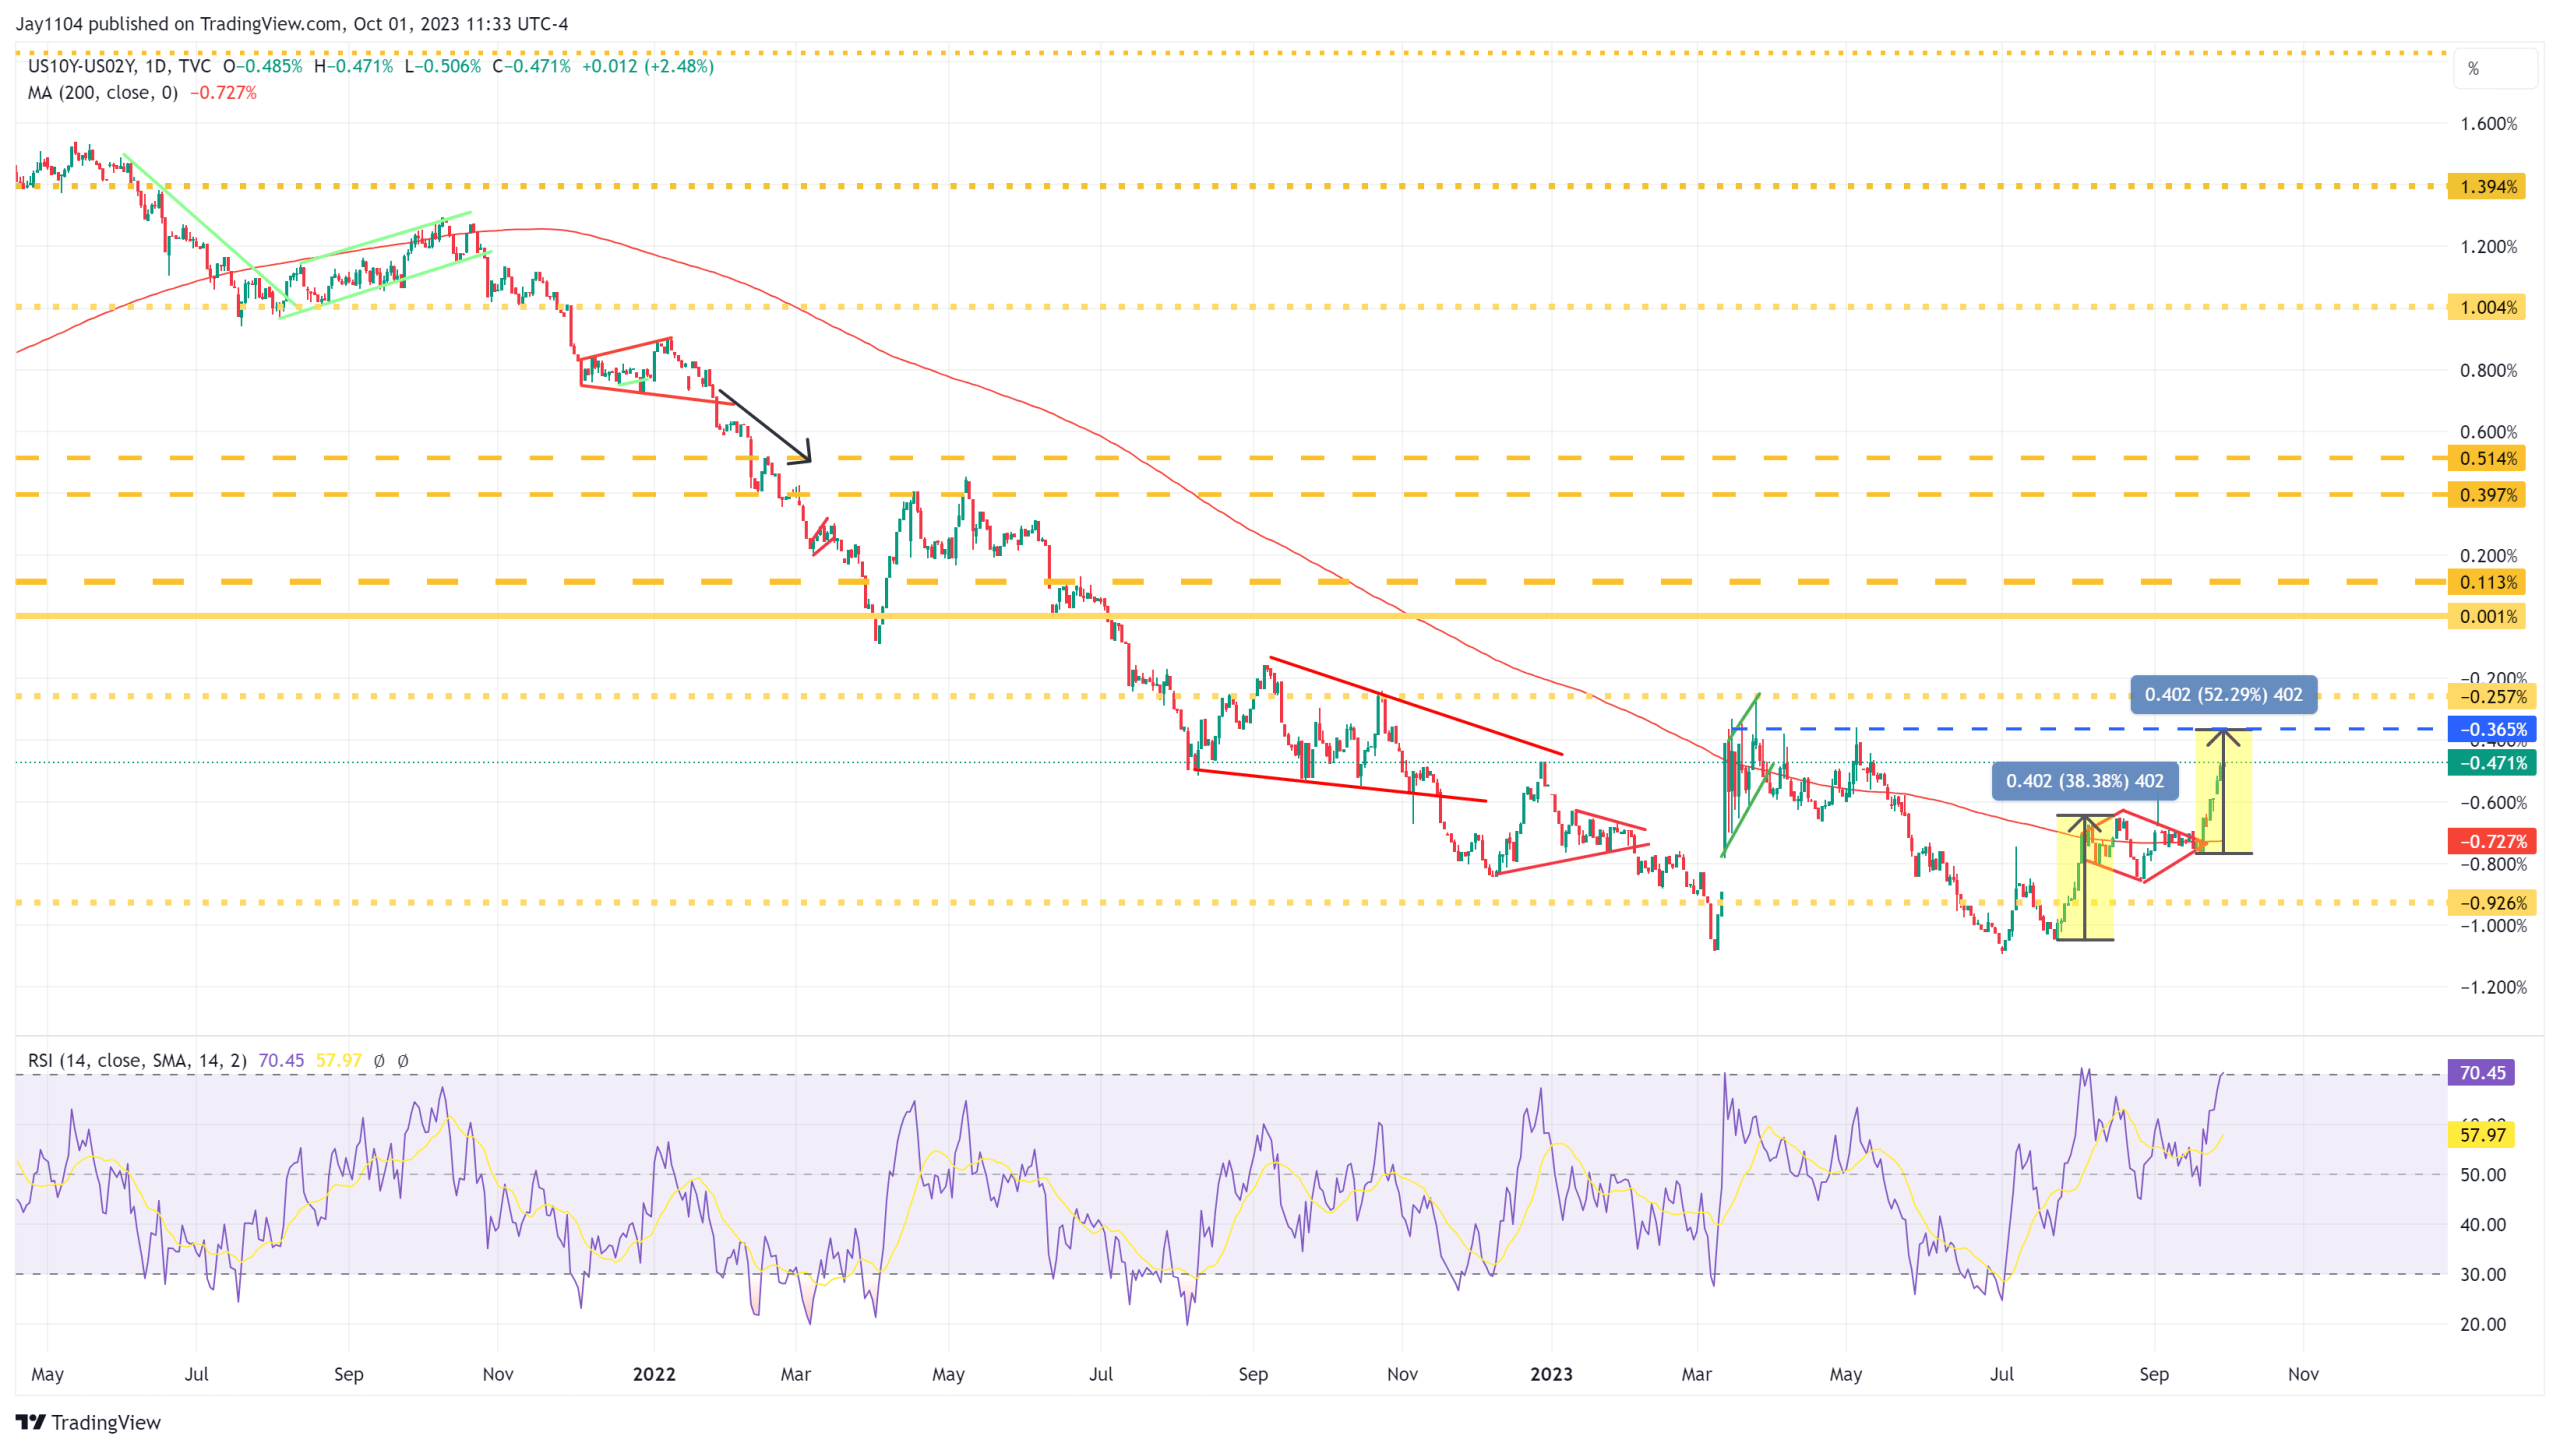Click the 1.004% price label
Screen dimensions: 2560x1450
click(x=2486, y=307)
